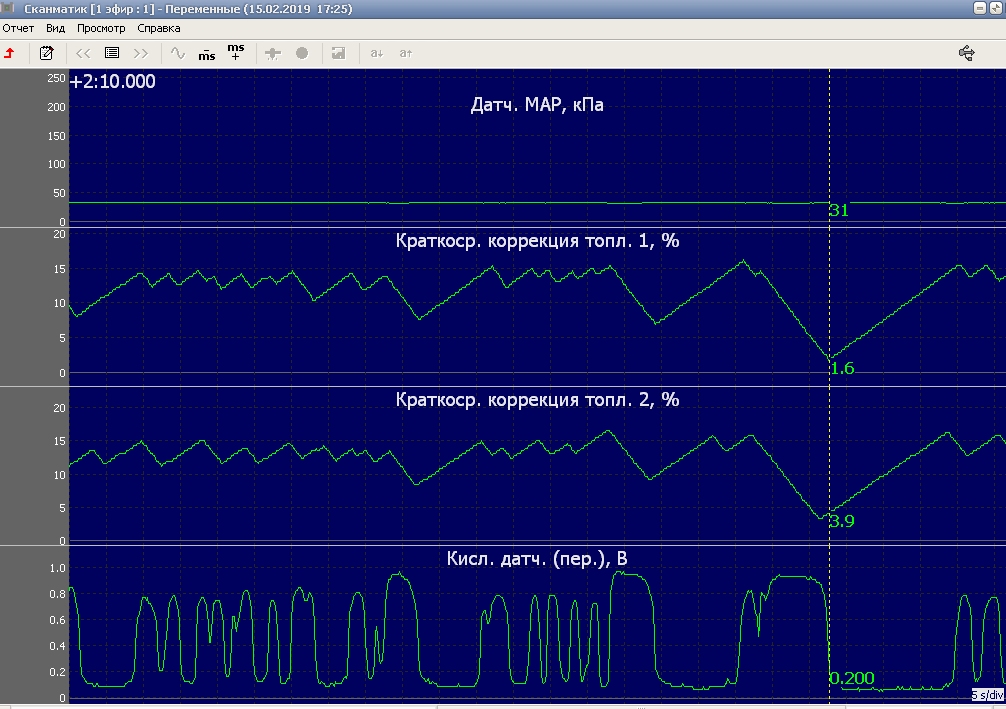1006x709 pixels.
Task: Go to next page with >> arrows
Action: click(x=141, y=53)
